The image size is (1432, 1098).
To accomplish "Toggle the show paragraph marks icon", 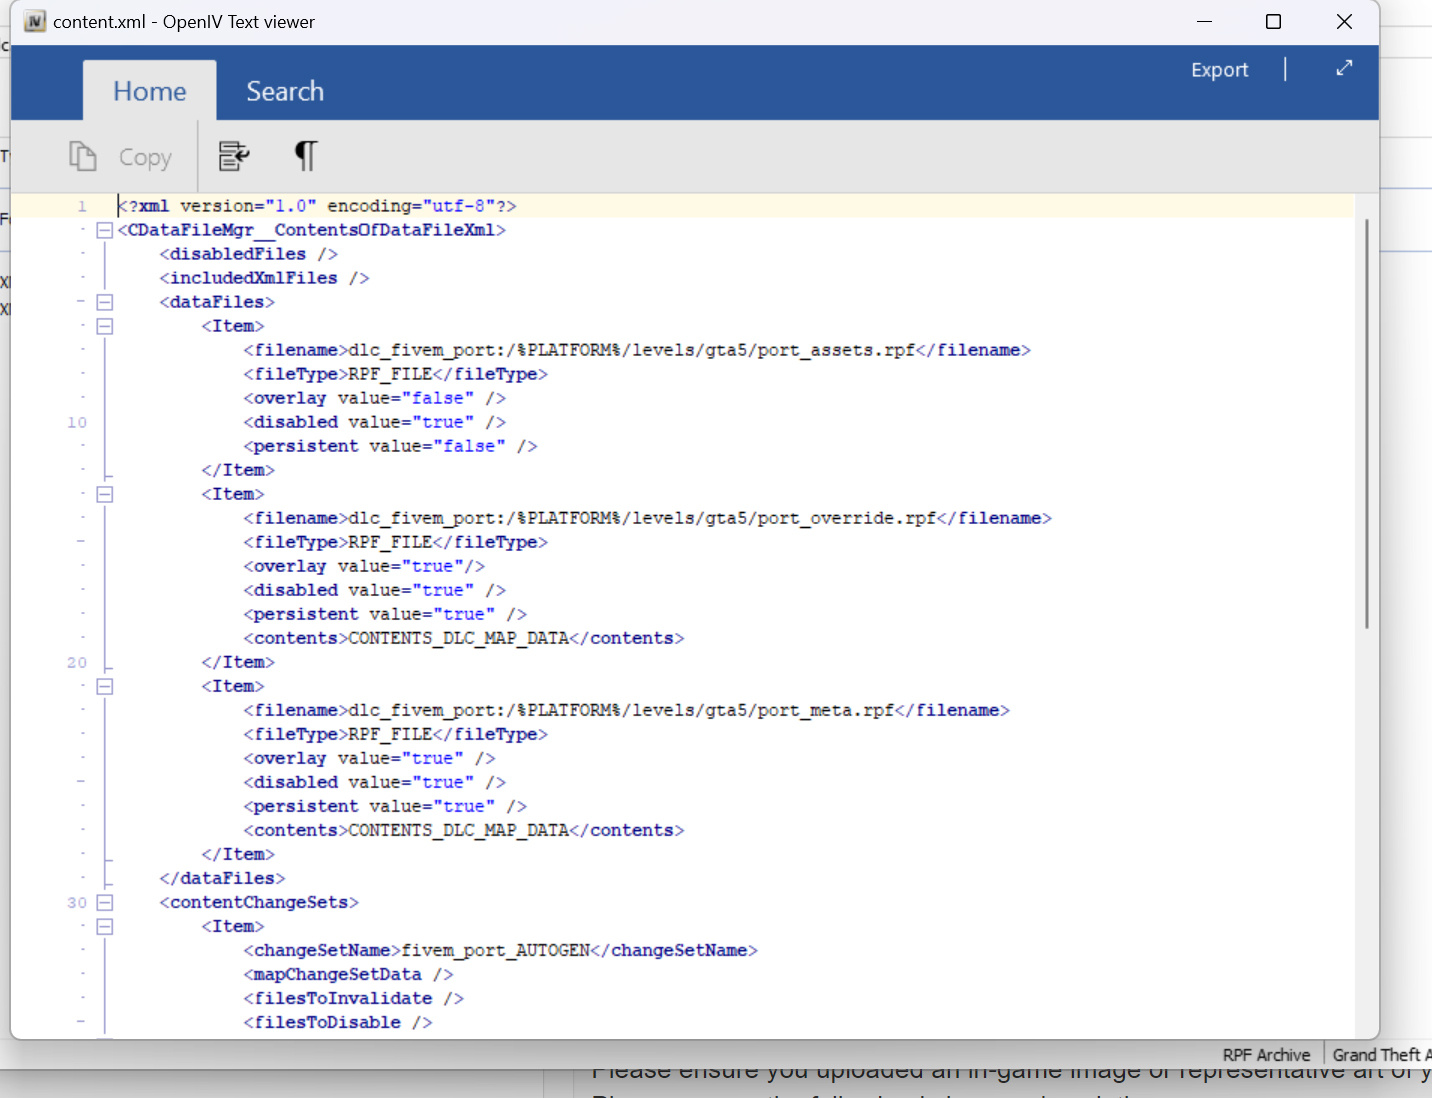I will pos(306,156).
